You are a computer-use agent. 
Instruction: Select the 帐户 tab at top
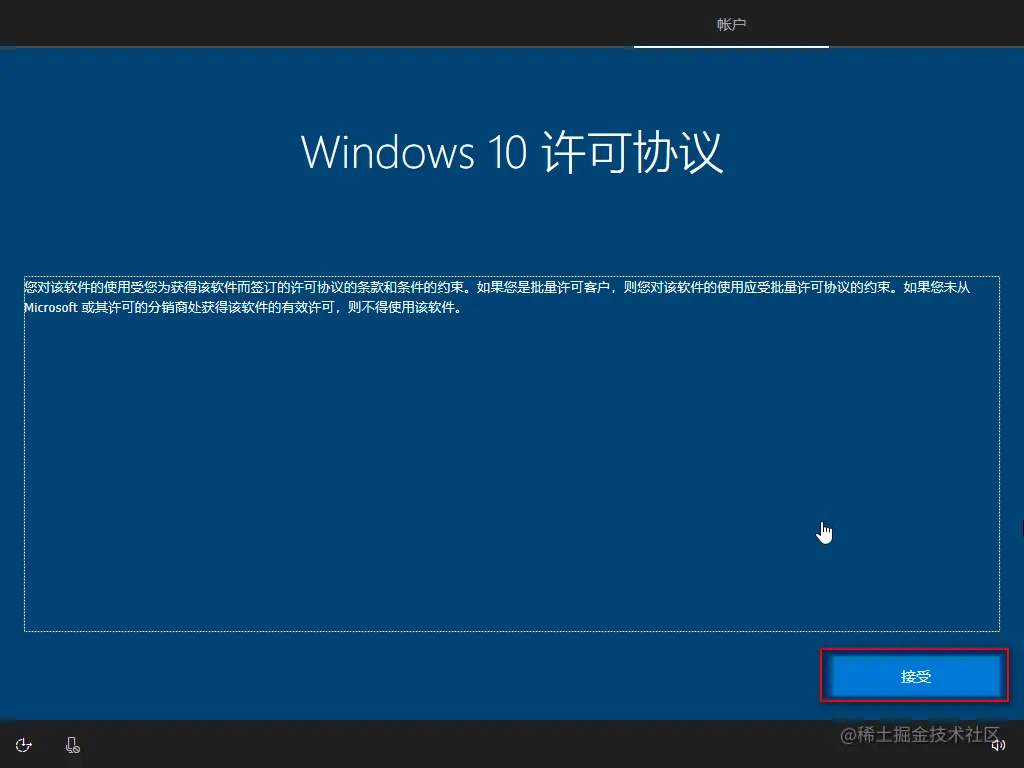pos(731,25)
